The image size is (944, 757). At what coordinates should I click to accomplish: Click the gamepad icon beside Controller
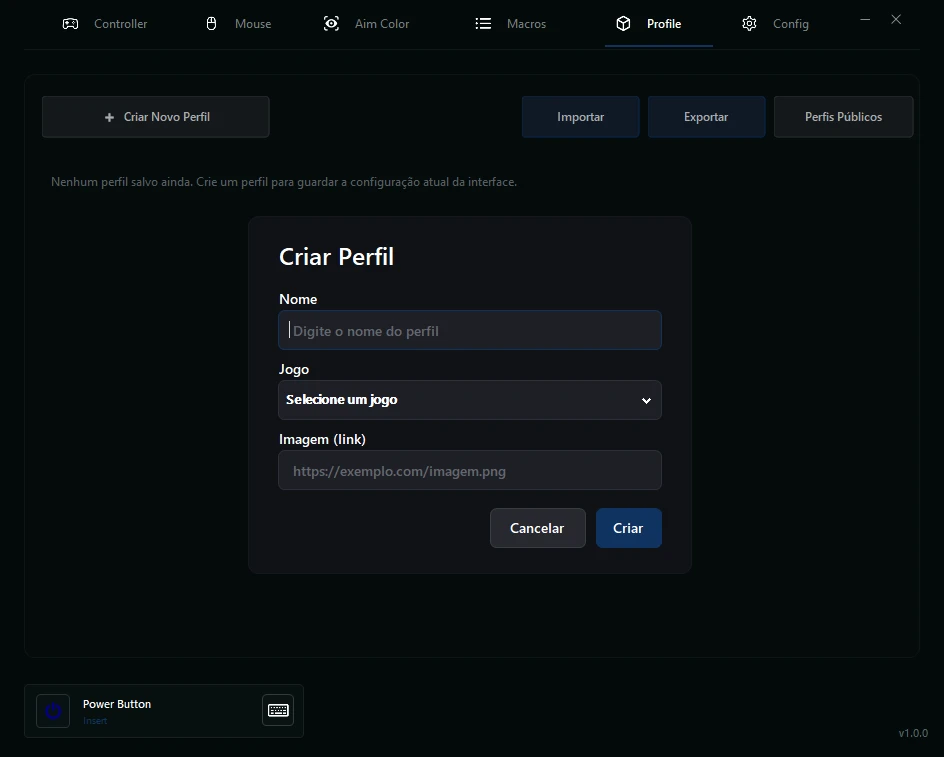click(70, 24)
